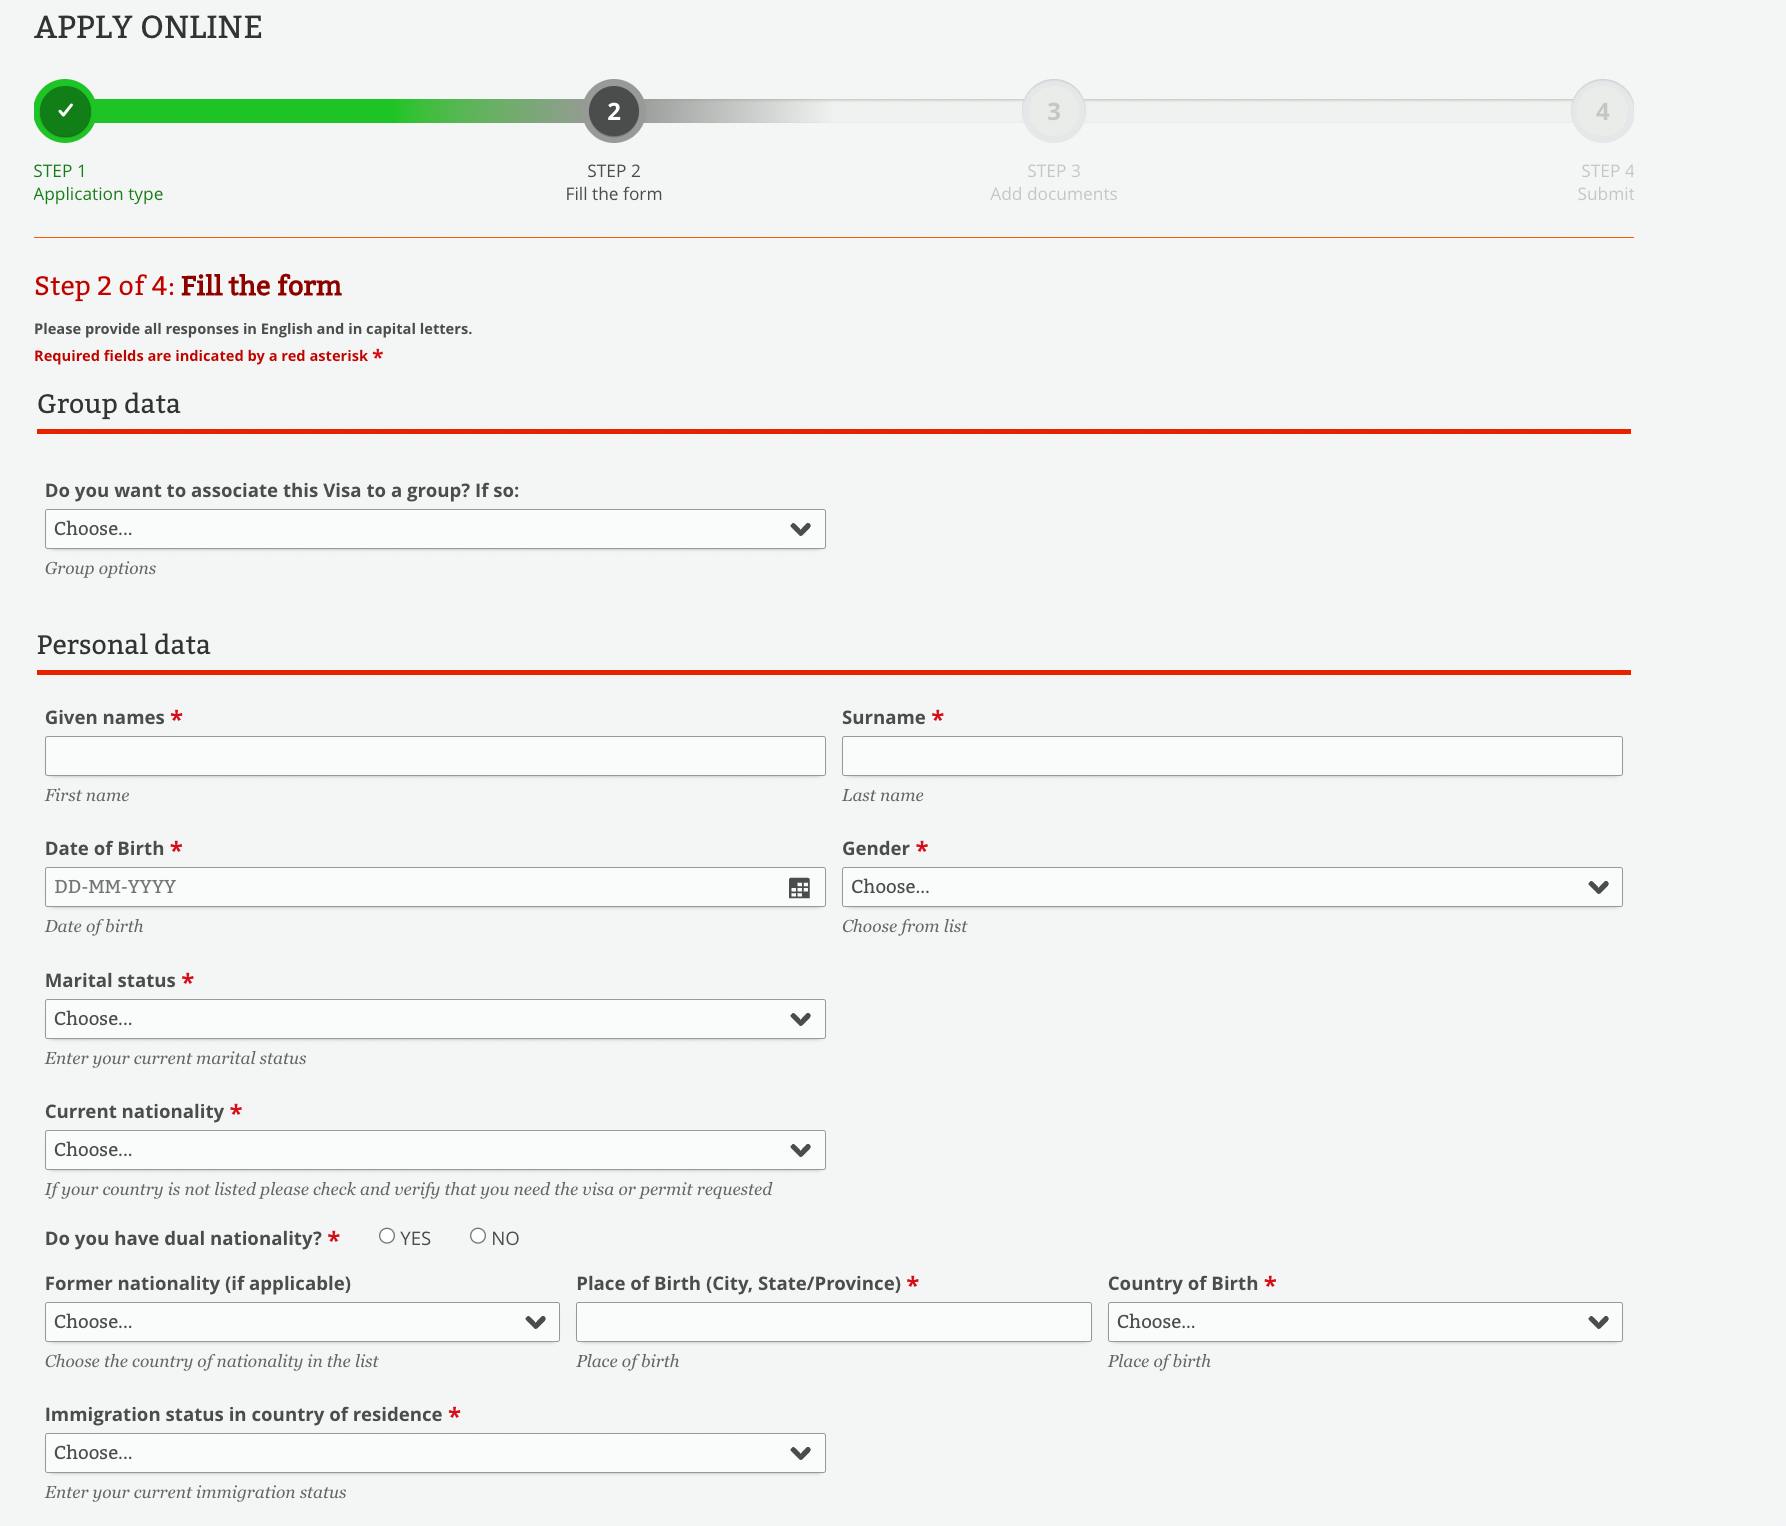This screenshot has width=1786, height=1526.
Task: Click the Step 4 numbered circle
Action: coord(1602,111)
